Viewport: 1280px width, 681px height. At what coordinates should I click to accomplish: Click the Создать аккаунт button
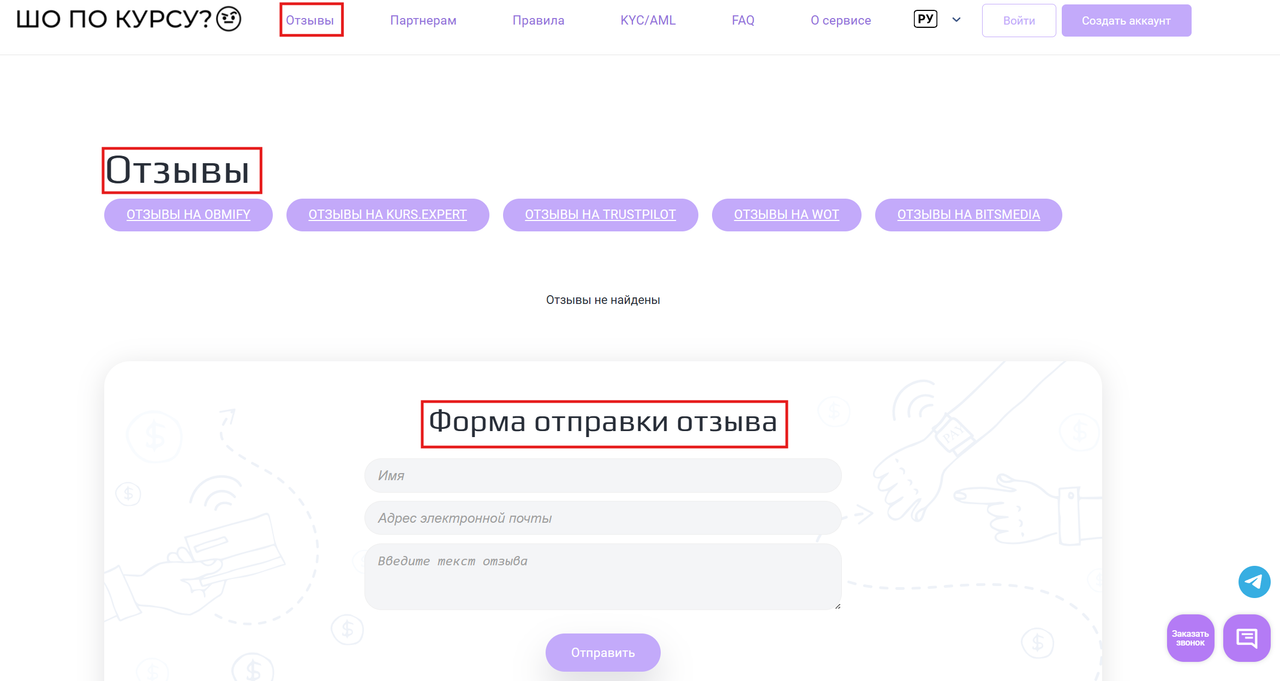click(1126, 20)
